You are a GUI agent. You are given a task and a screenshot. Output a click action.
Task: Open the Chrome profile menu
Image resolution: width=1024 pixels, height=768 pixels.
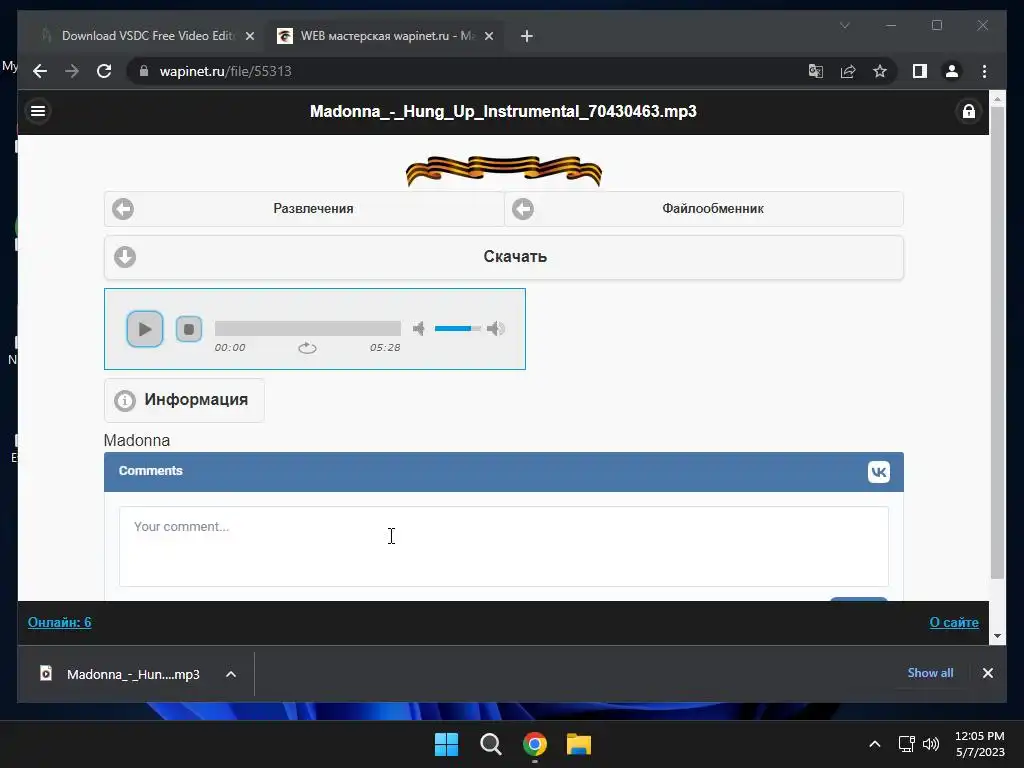pyautogui.click(x=952, y=71)
